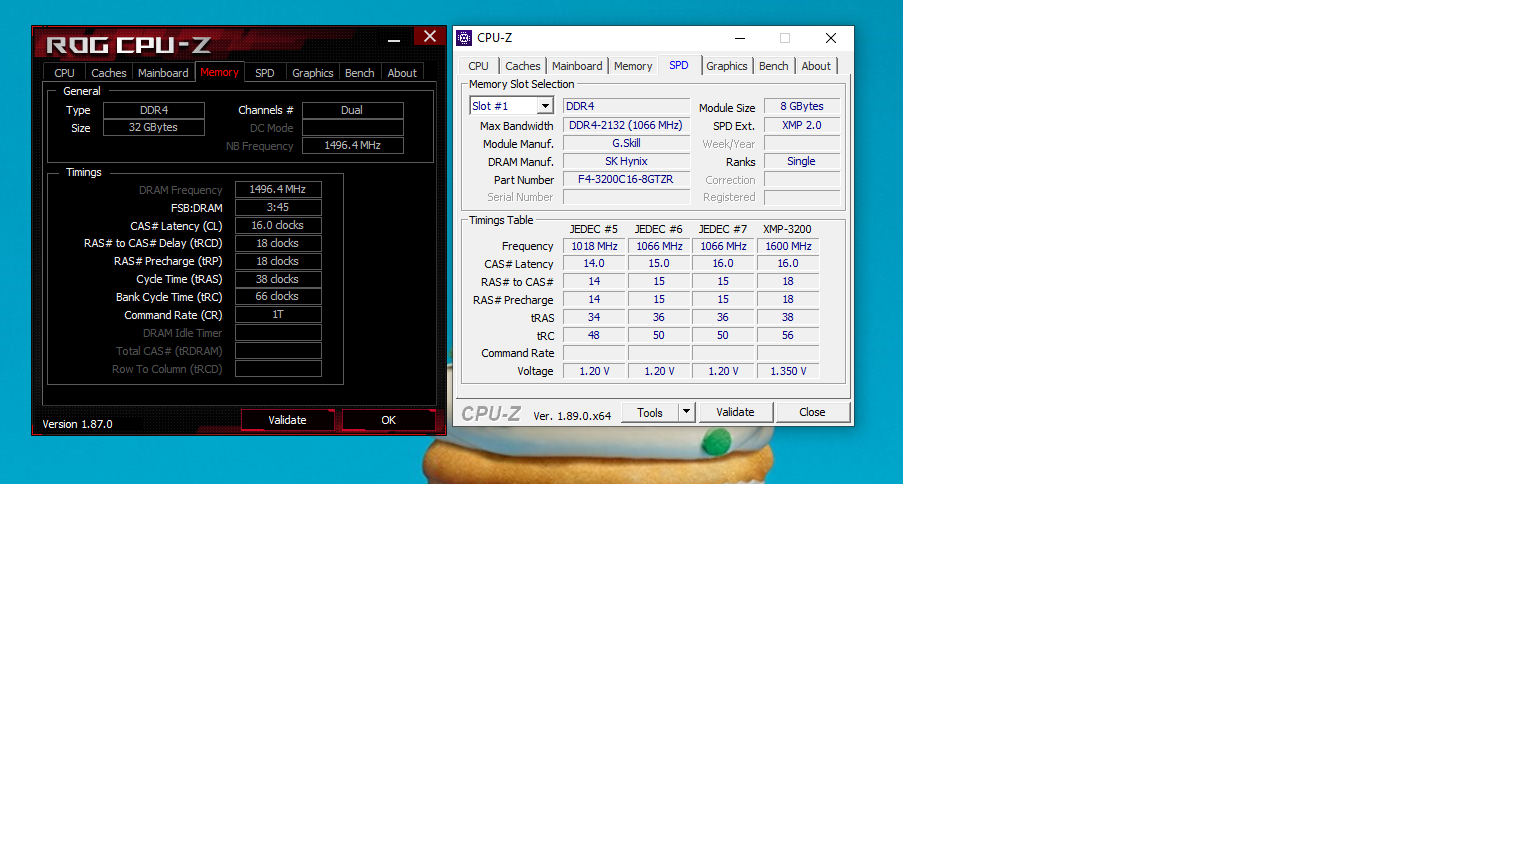Expand the Tools button dropdown arrow
The height and width of the screenshot is (864, 1536).
click(x=686, y=412)
